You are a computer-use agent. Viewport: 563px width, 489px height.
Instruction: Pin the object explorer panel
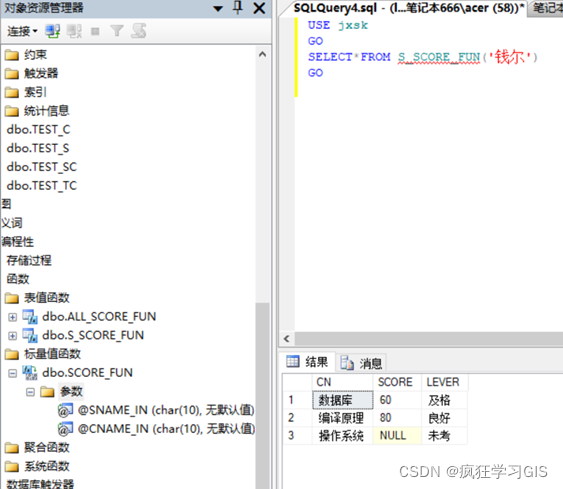[238, 8]
